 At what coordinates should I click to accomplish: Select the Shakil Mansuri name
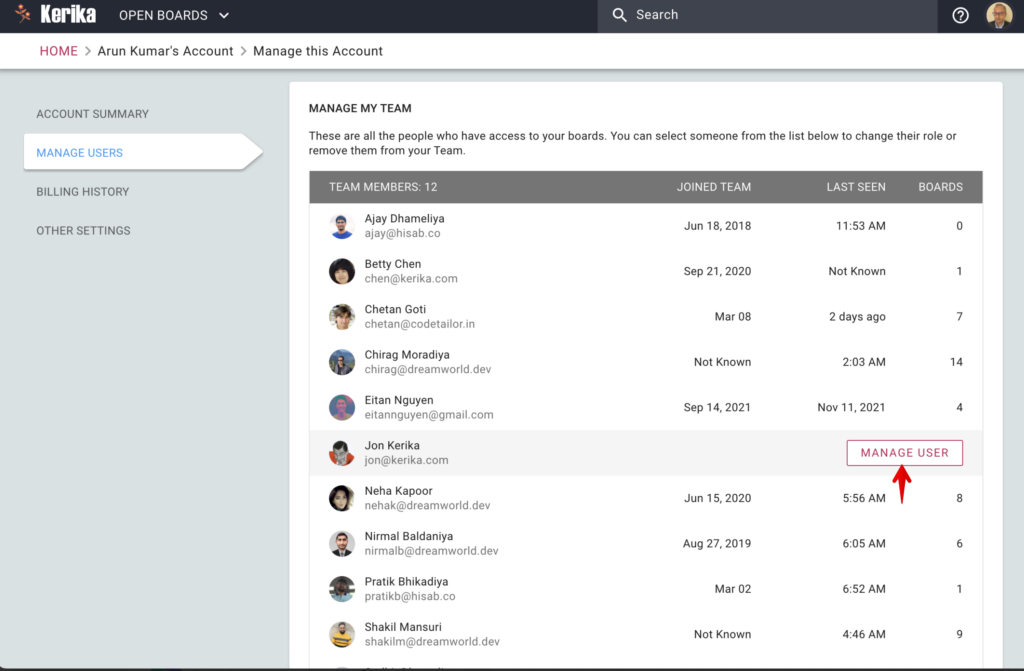coord(403,627)
